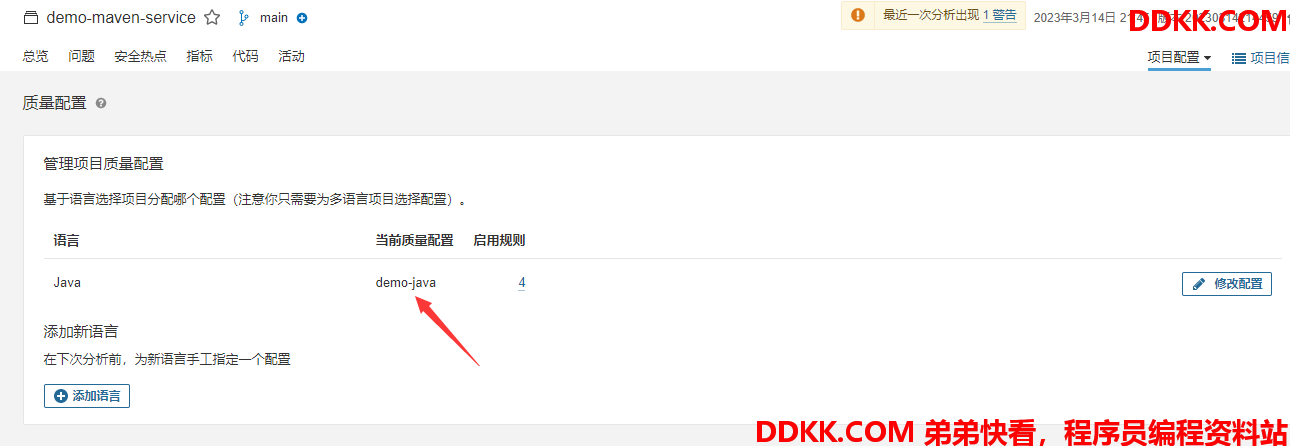
Task: Click the blue plus icon after main
Action: (302, 18)
